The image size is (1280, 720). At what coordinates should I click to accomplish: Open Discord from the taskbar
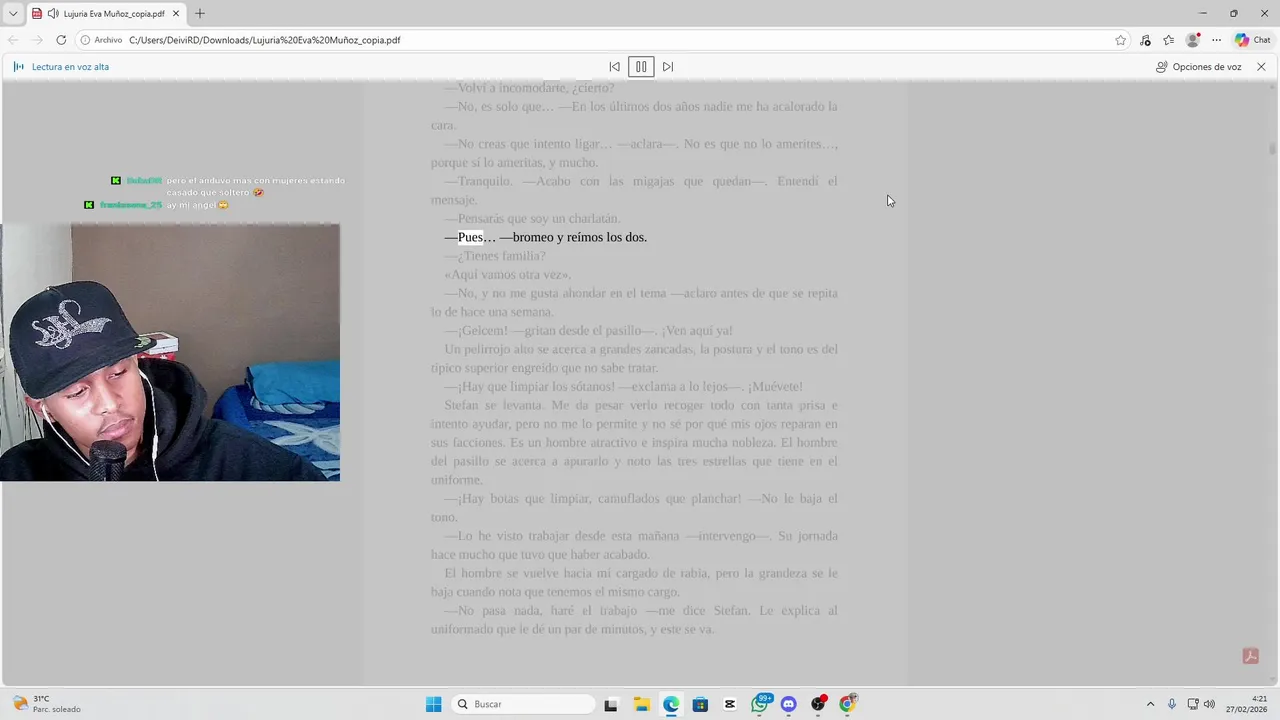click(788, 704)
